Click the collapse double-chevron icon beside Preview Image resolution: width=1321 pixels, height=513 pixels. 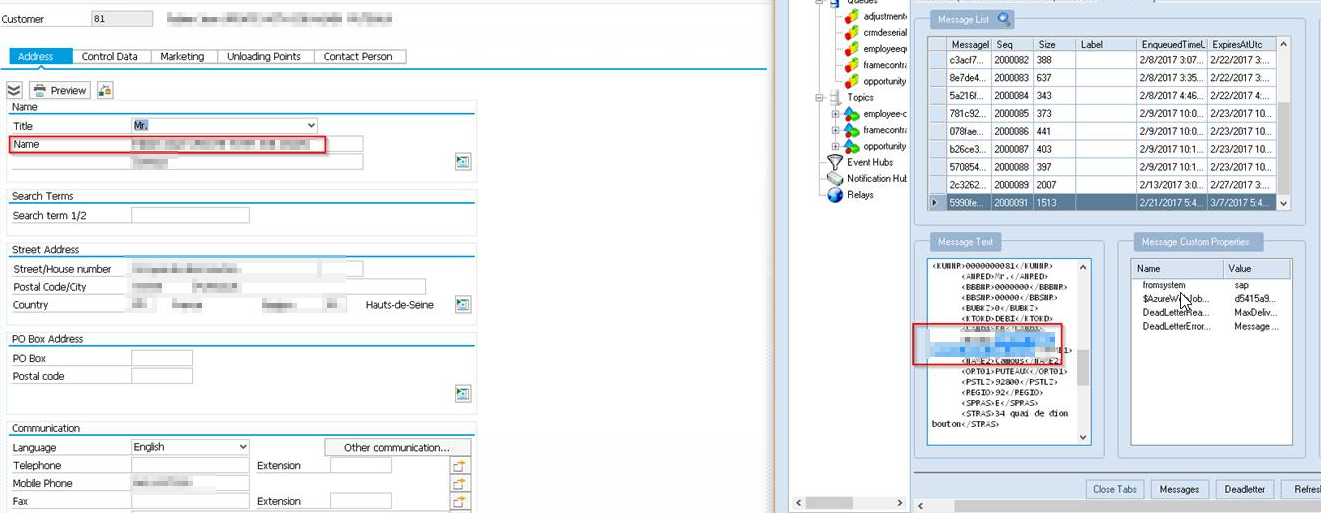(x=14, y=90)
